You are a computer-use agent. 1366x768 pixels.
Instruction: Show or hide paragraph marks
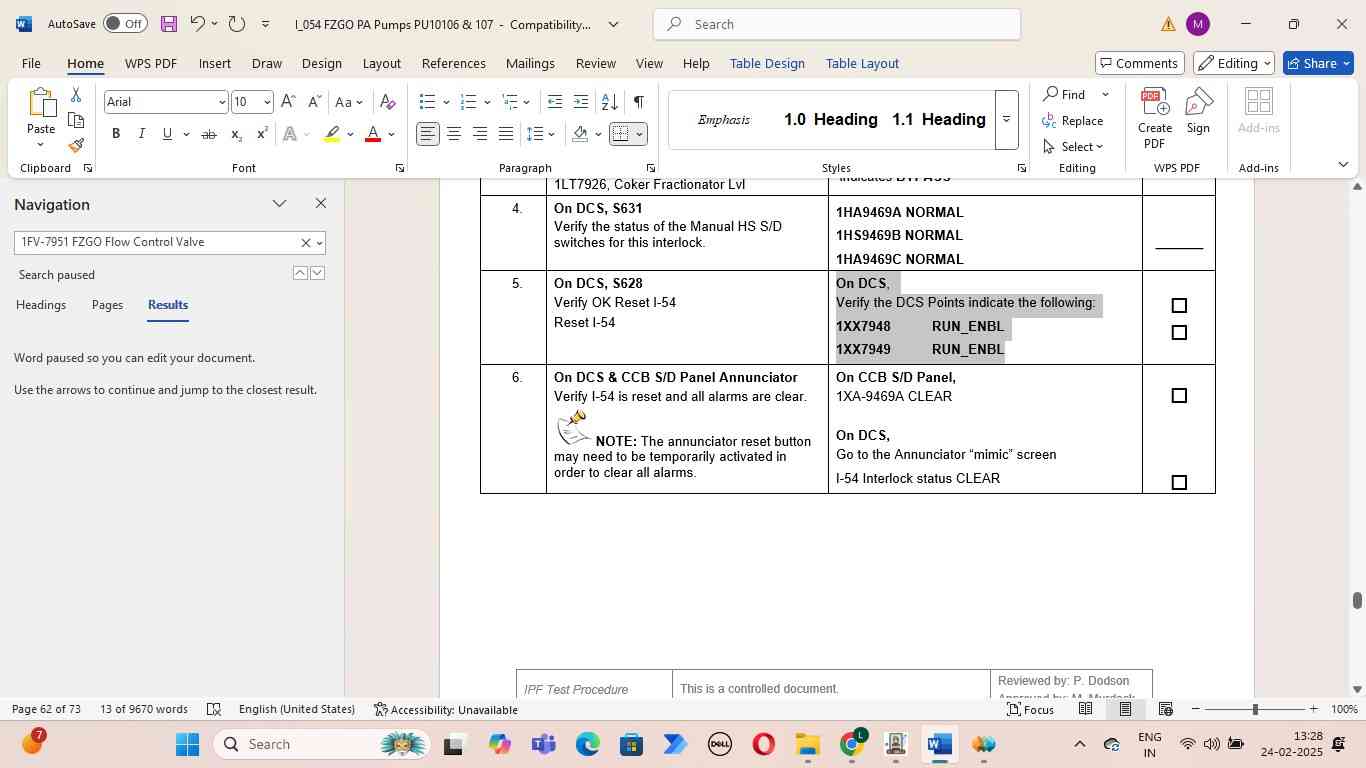point(638,102)
